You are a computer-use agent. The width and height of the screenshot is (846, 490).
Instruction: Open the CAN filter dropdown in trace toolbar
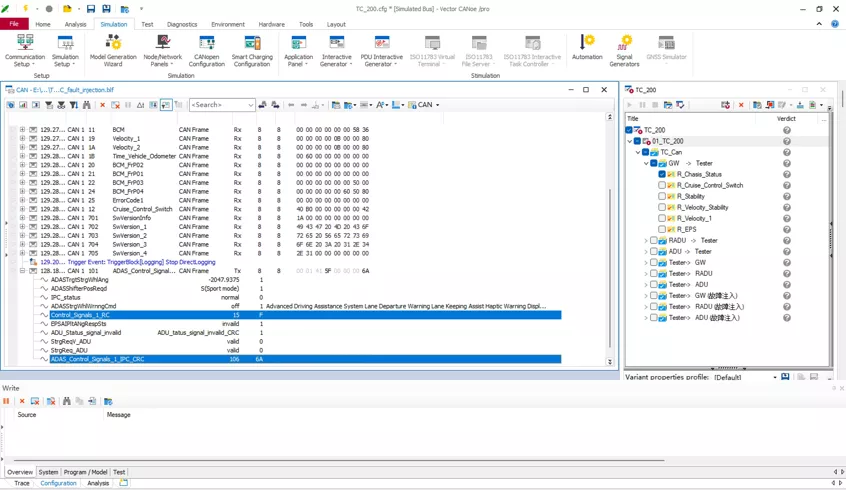pos(438,105)
